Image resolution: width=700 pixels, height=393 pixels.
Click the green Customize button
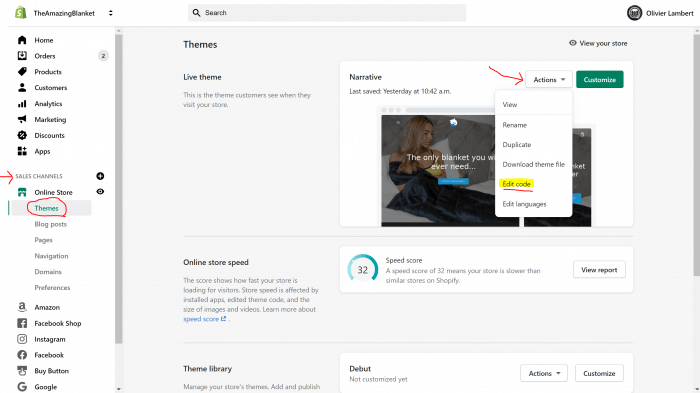pos(600,79)
